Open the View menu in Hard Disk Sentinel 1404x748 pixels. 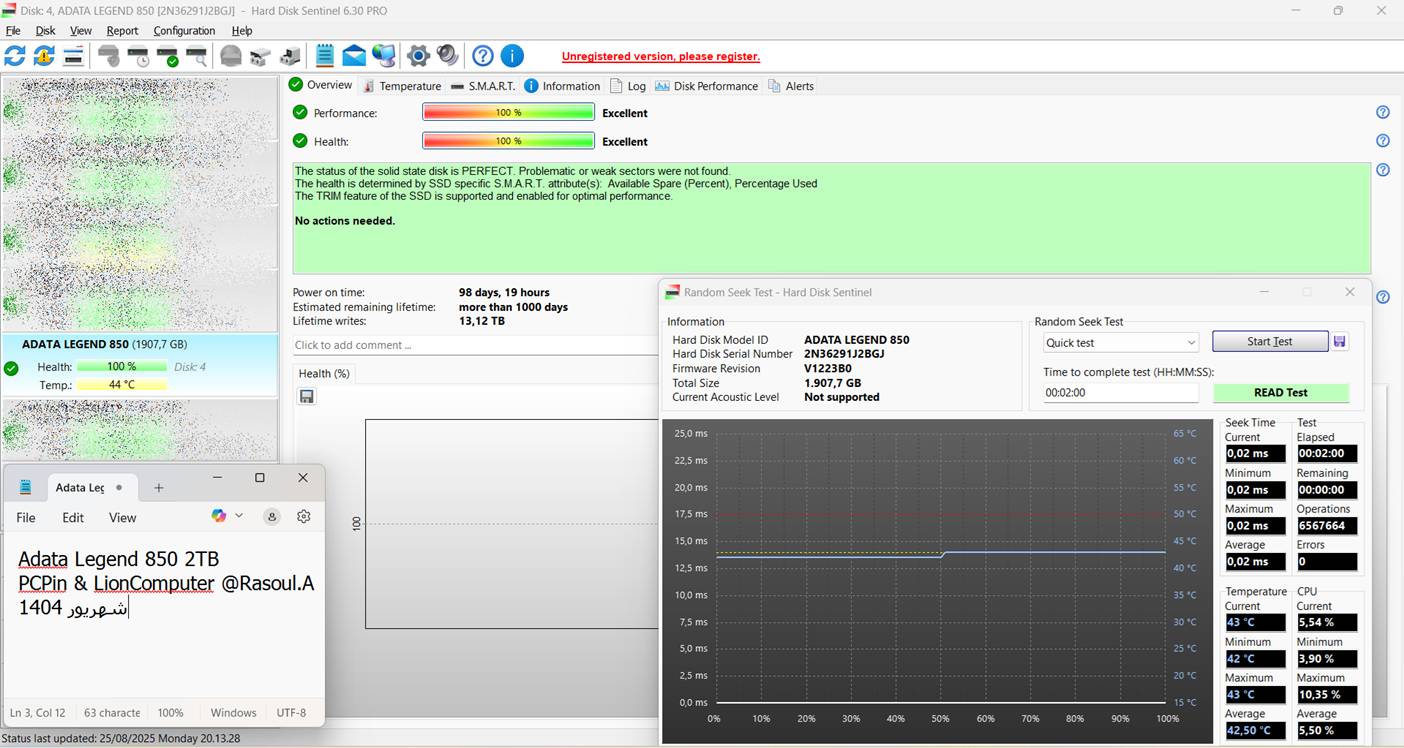click(x=81, y=31)
